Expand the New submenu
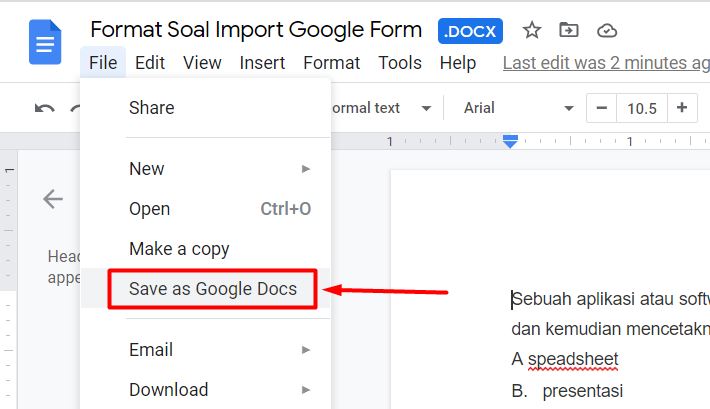This screenshot has height=409, width=710. [x=206, y=169]
